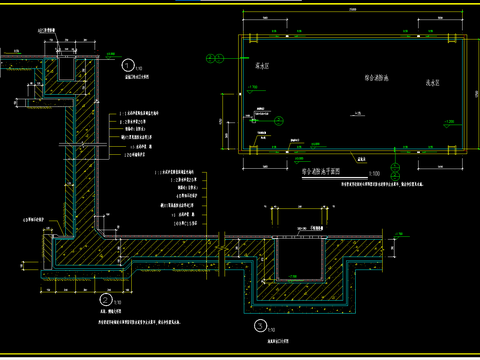Click the stacked green section marker below plan

[x=395, y=171]
